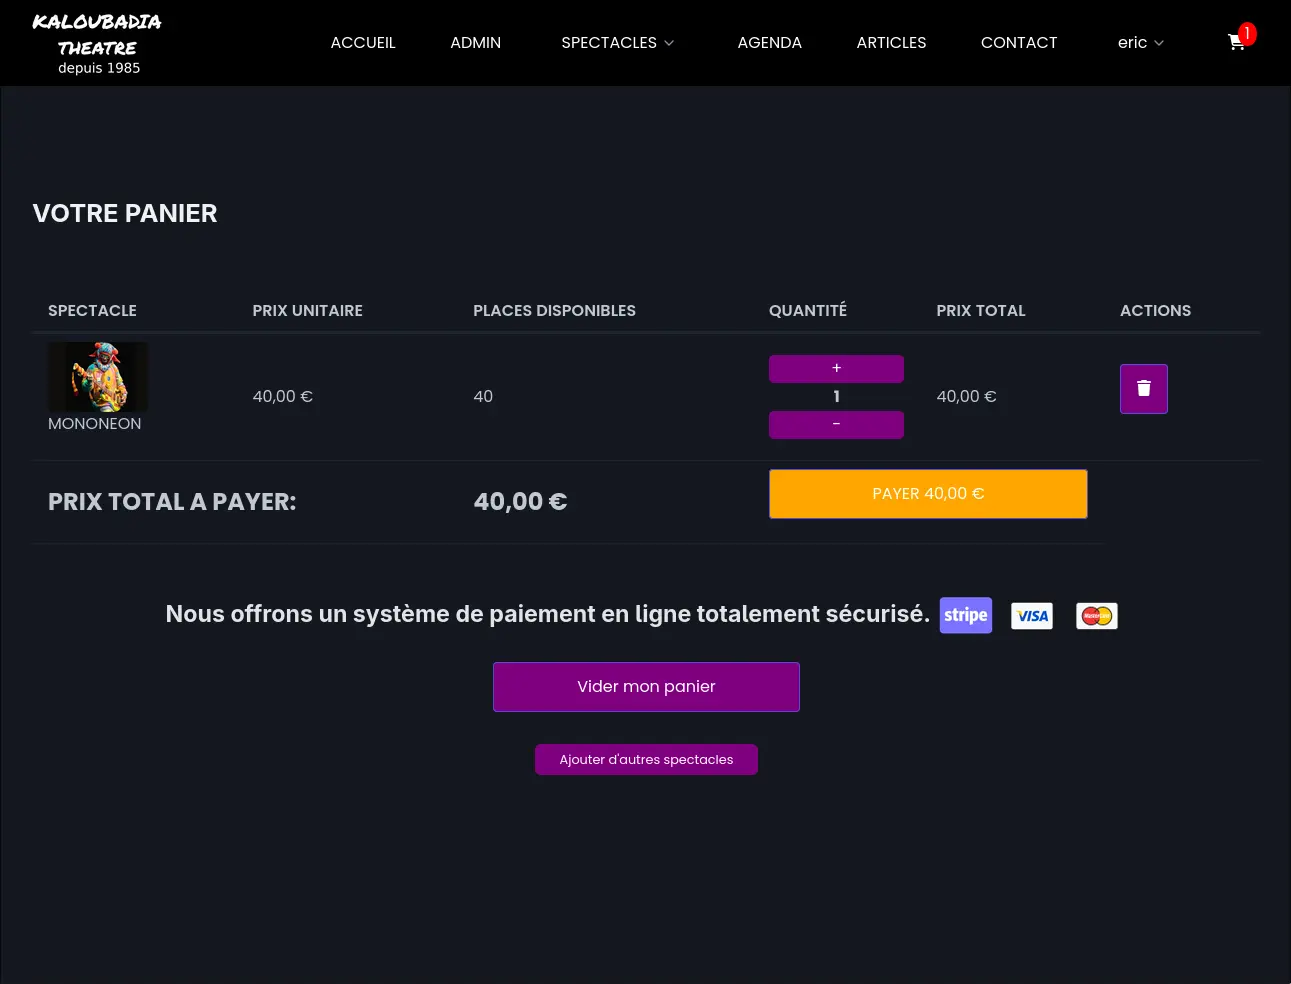Image resolution: width=1291 pixels, height=984 pixels.
Task: Click Ajouter d'autres spectacles link
Action: (645, 759)
